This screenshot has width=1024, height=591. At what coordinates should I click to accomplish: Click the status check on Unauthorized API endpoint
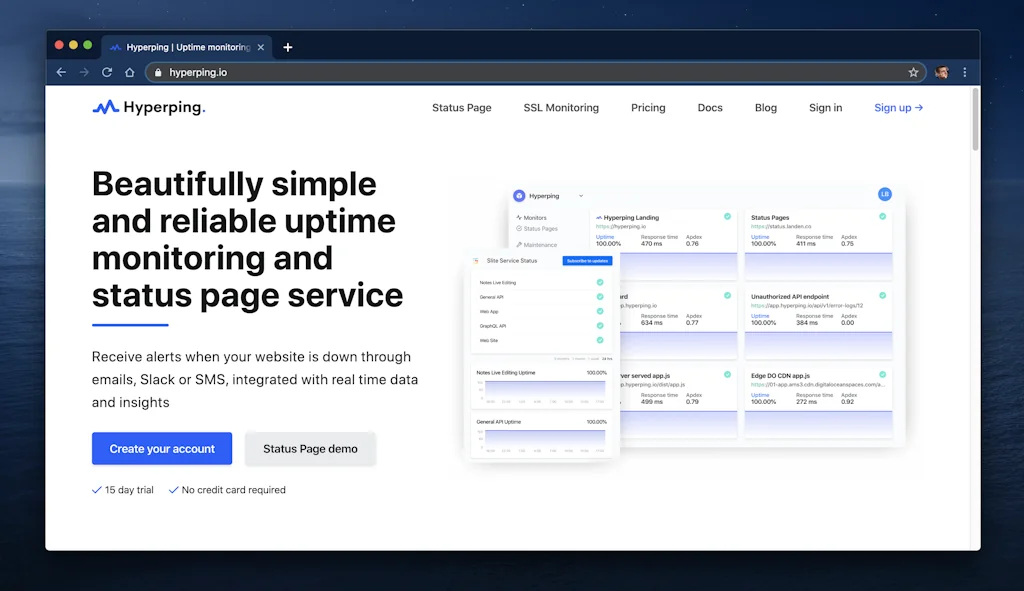coord(882,295)
